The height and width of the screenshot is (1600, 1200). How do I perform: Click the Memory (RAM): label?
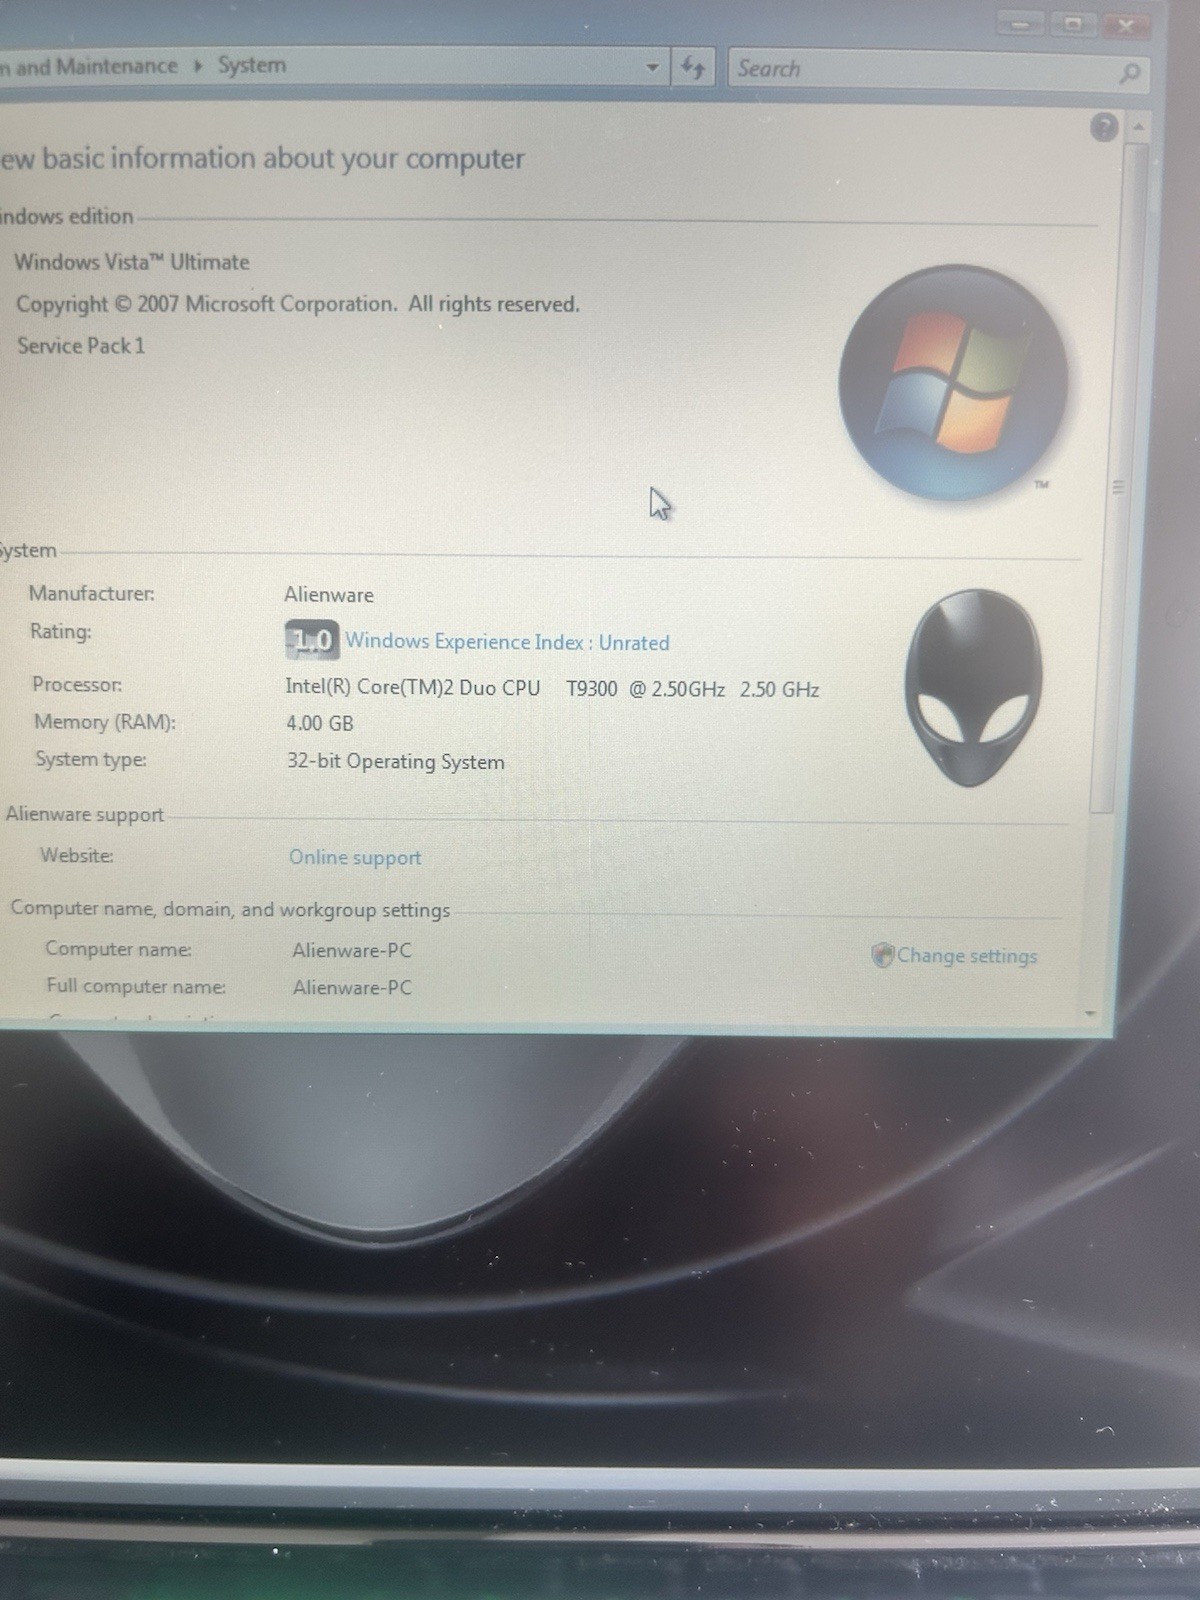point(105,722)
